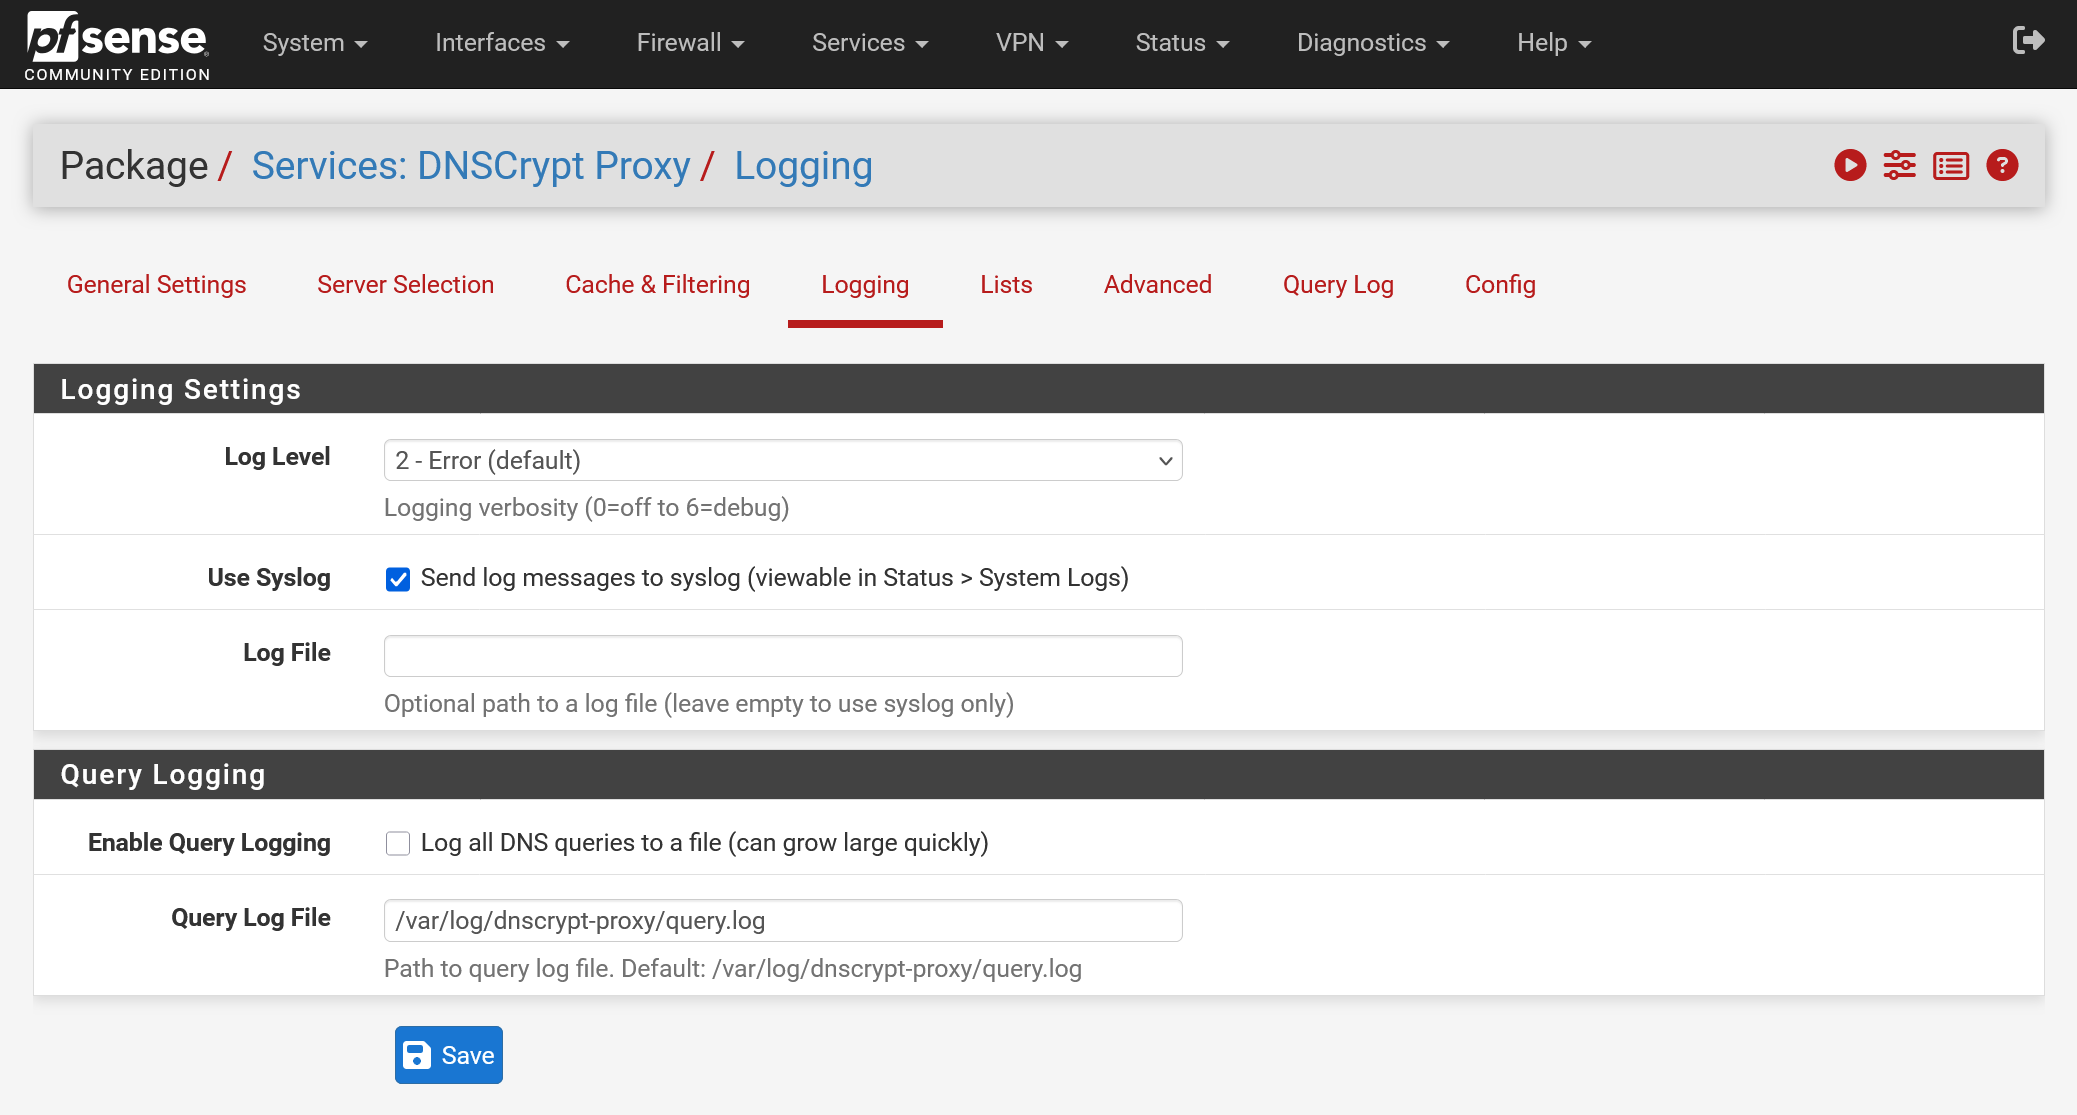The height and width of the screenshot is (1115, 2077).
Task: Click the Save button
Action: pyautogui.click(x=449, y=1055)
